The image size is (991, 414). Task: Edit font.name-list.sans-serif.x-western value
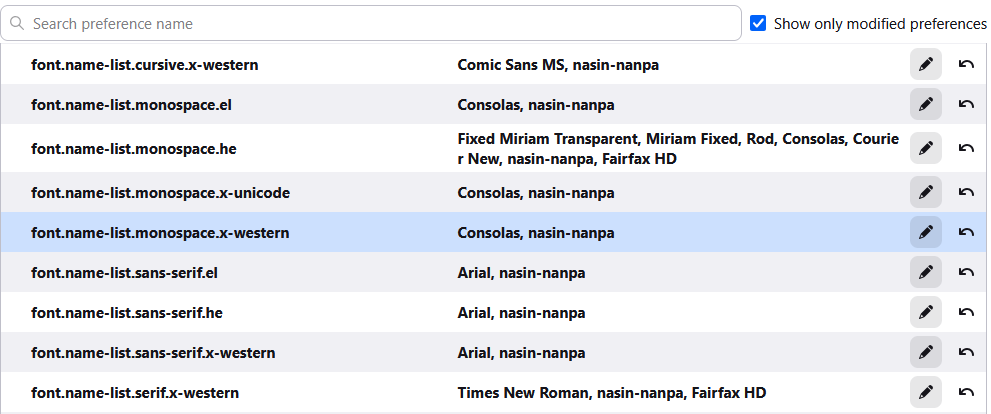coord(926,352)
